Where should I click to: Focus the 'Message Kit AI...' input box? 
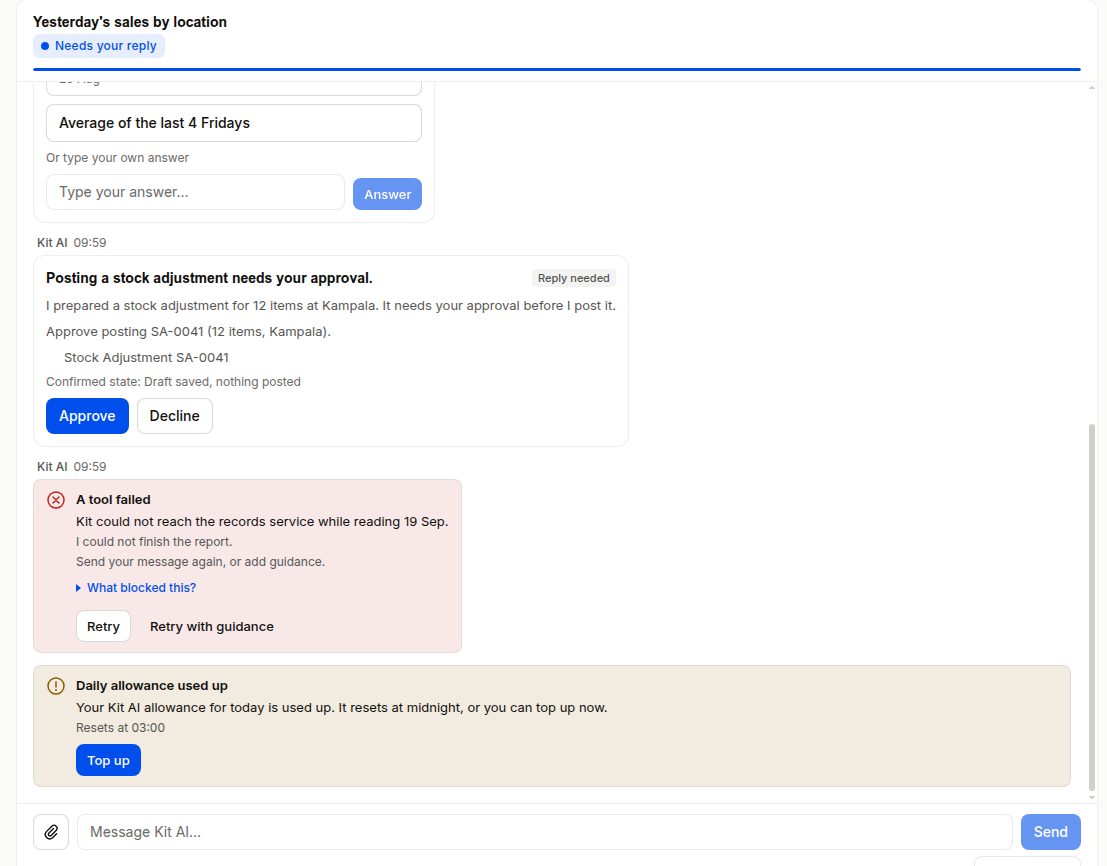544,831
